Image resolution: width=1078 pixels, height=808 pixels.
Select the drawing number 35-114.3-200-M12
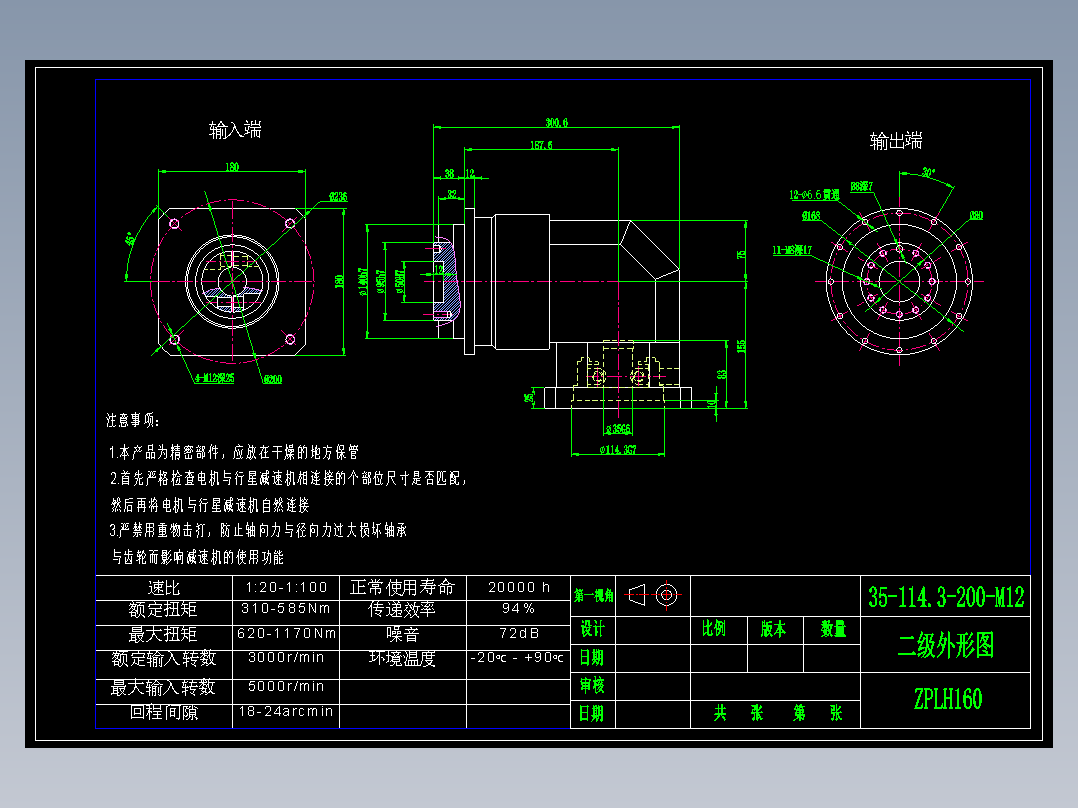943,595
